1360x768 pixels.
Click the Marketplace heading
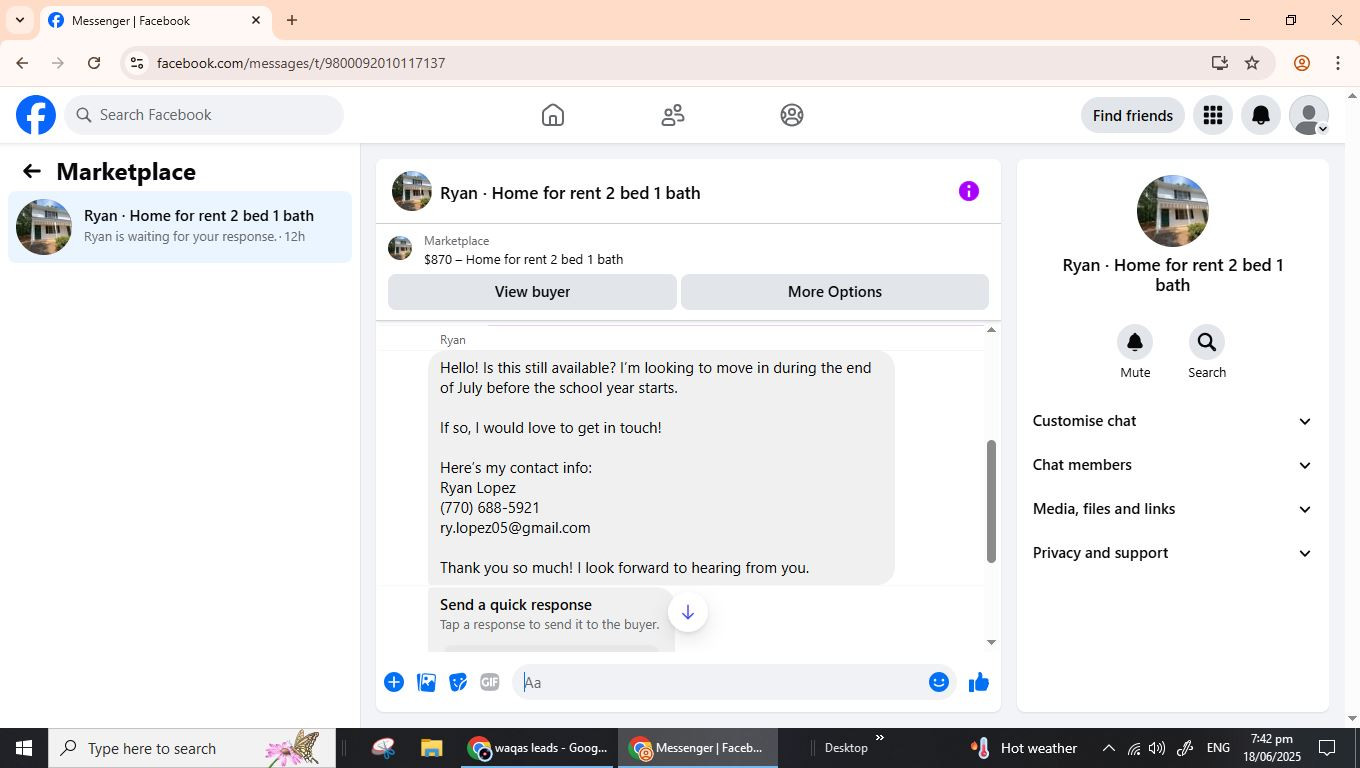click(x=126, y=172)
